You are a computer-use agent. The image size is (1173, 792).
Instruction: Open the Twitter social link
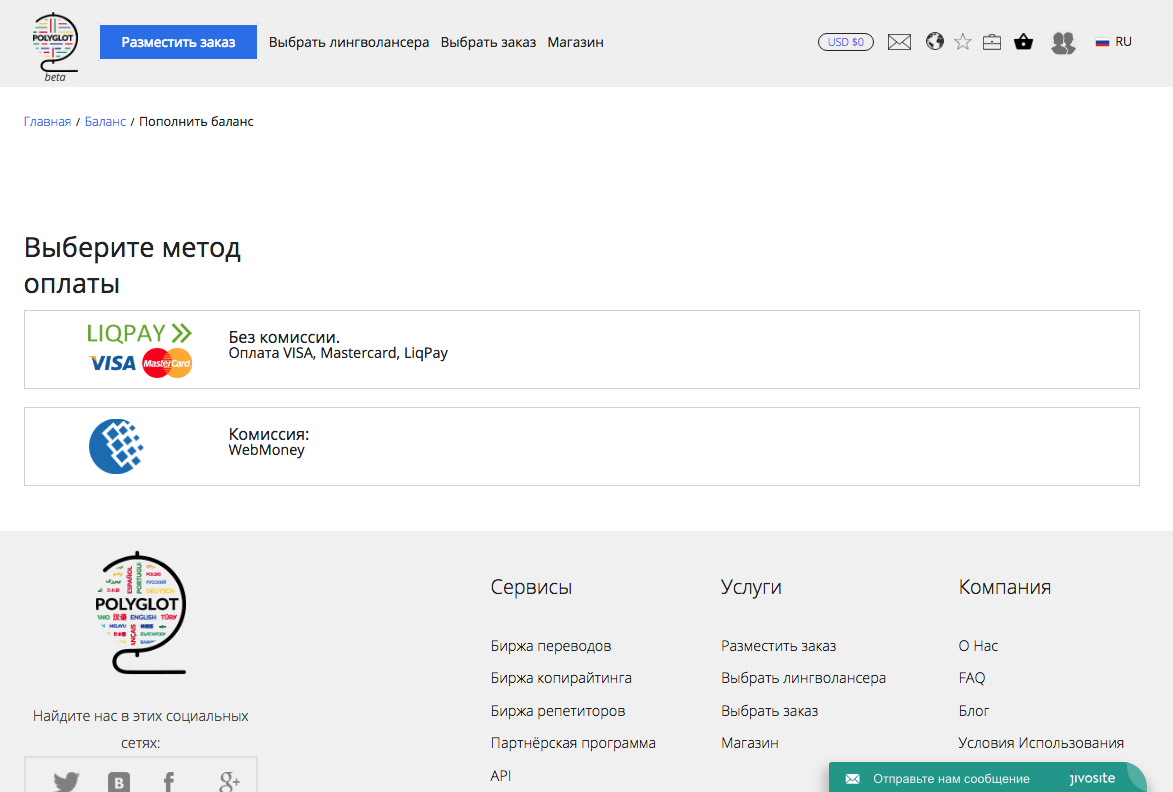pos(66,781)
